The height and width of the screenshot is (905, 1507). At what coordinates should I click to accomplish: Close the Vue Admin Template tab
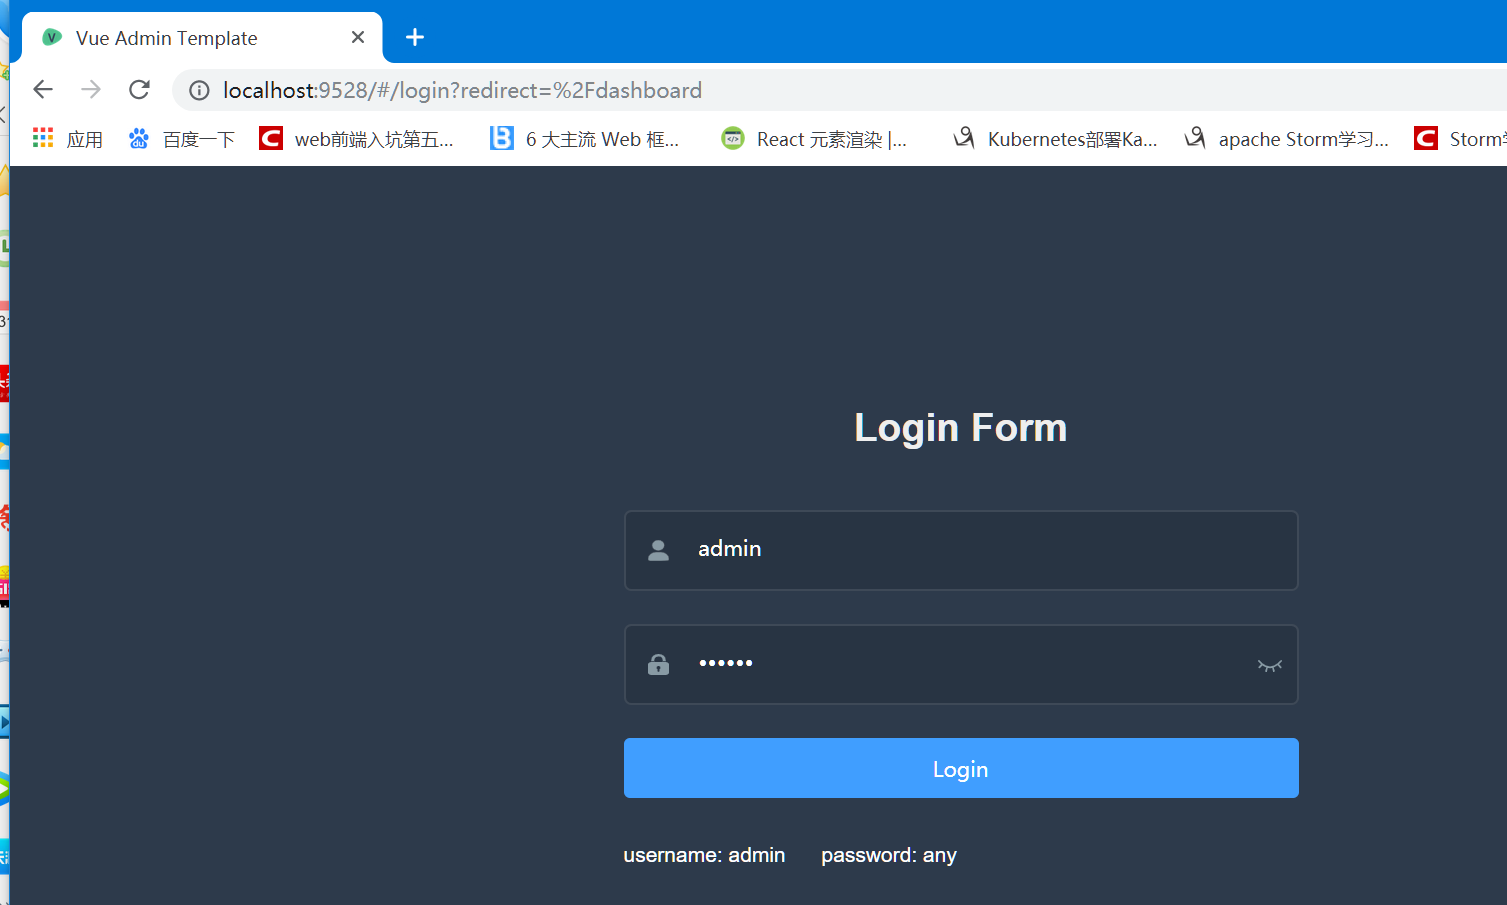358,37
